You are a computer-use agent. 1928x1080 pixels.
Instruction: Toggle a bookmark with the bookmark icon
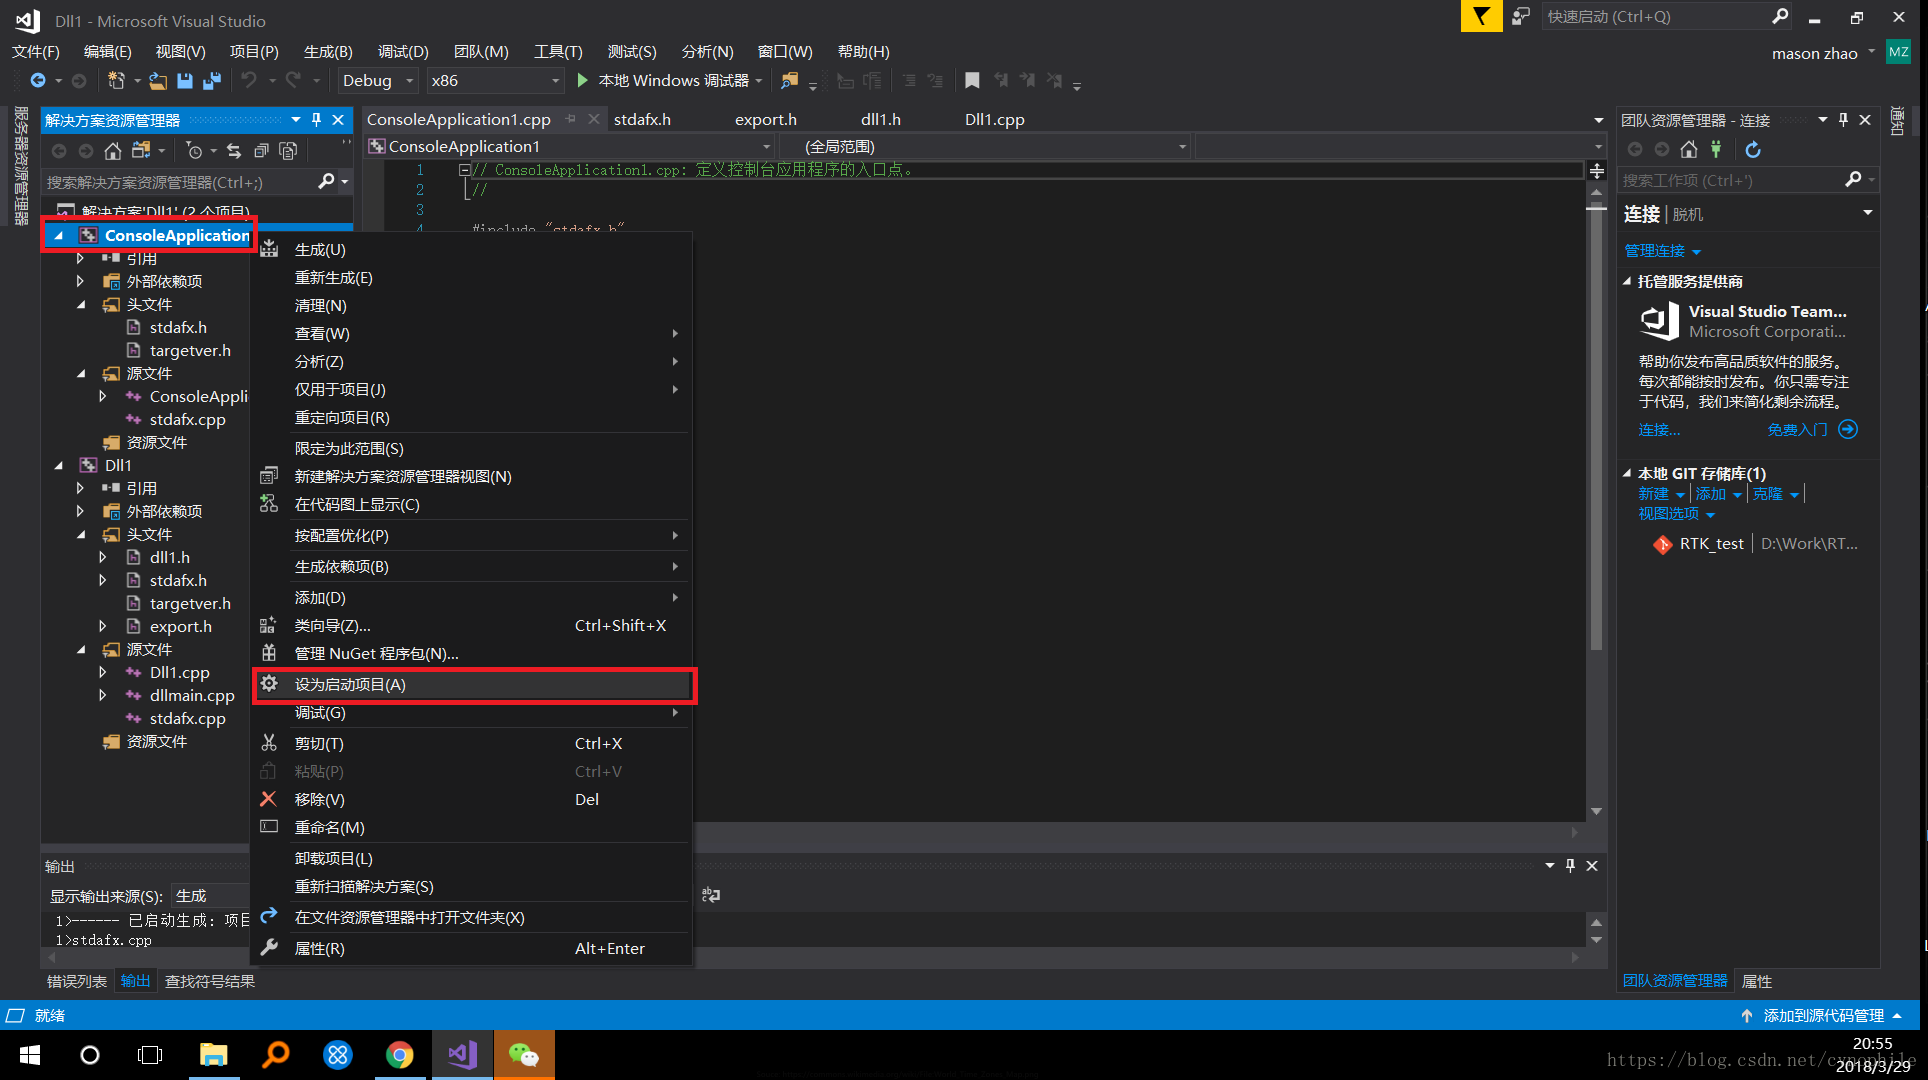(972, 81)
